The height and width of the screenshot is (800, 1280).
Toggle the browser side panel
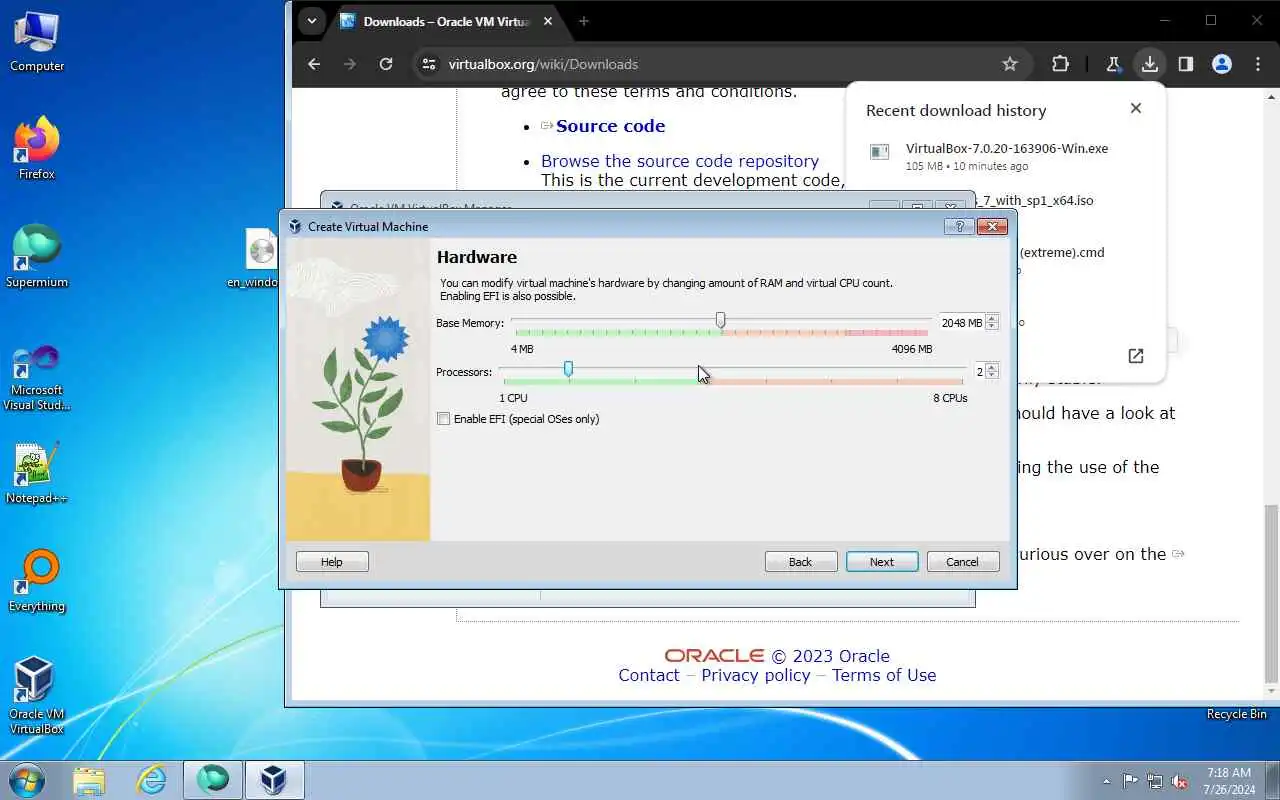(1186, 64)
